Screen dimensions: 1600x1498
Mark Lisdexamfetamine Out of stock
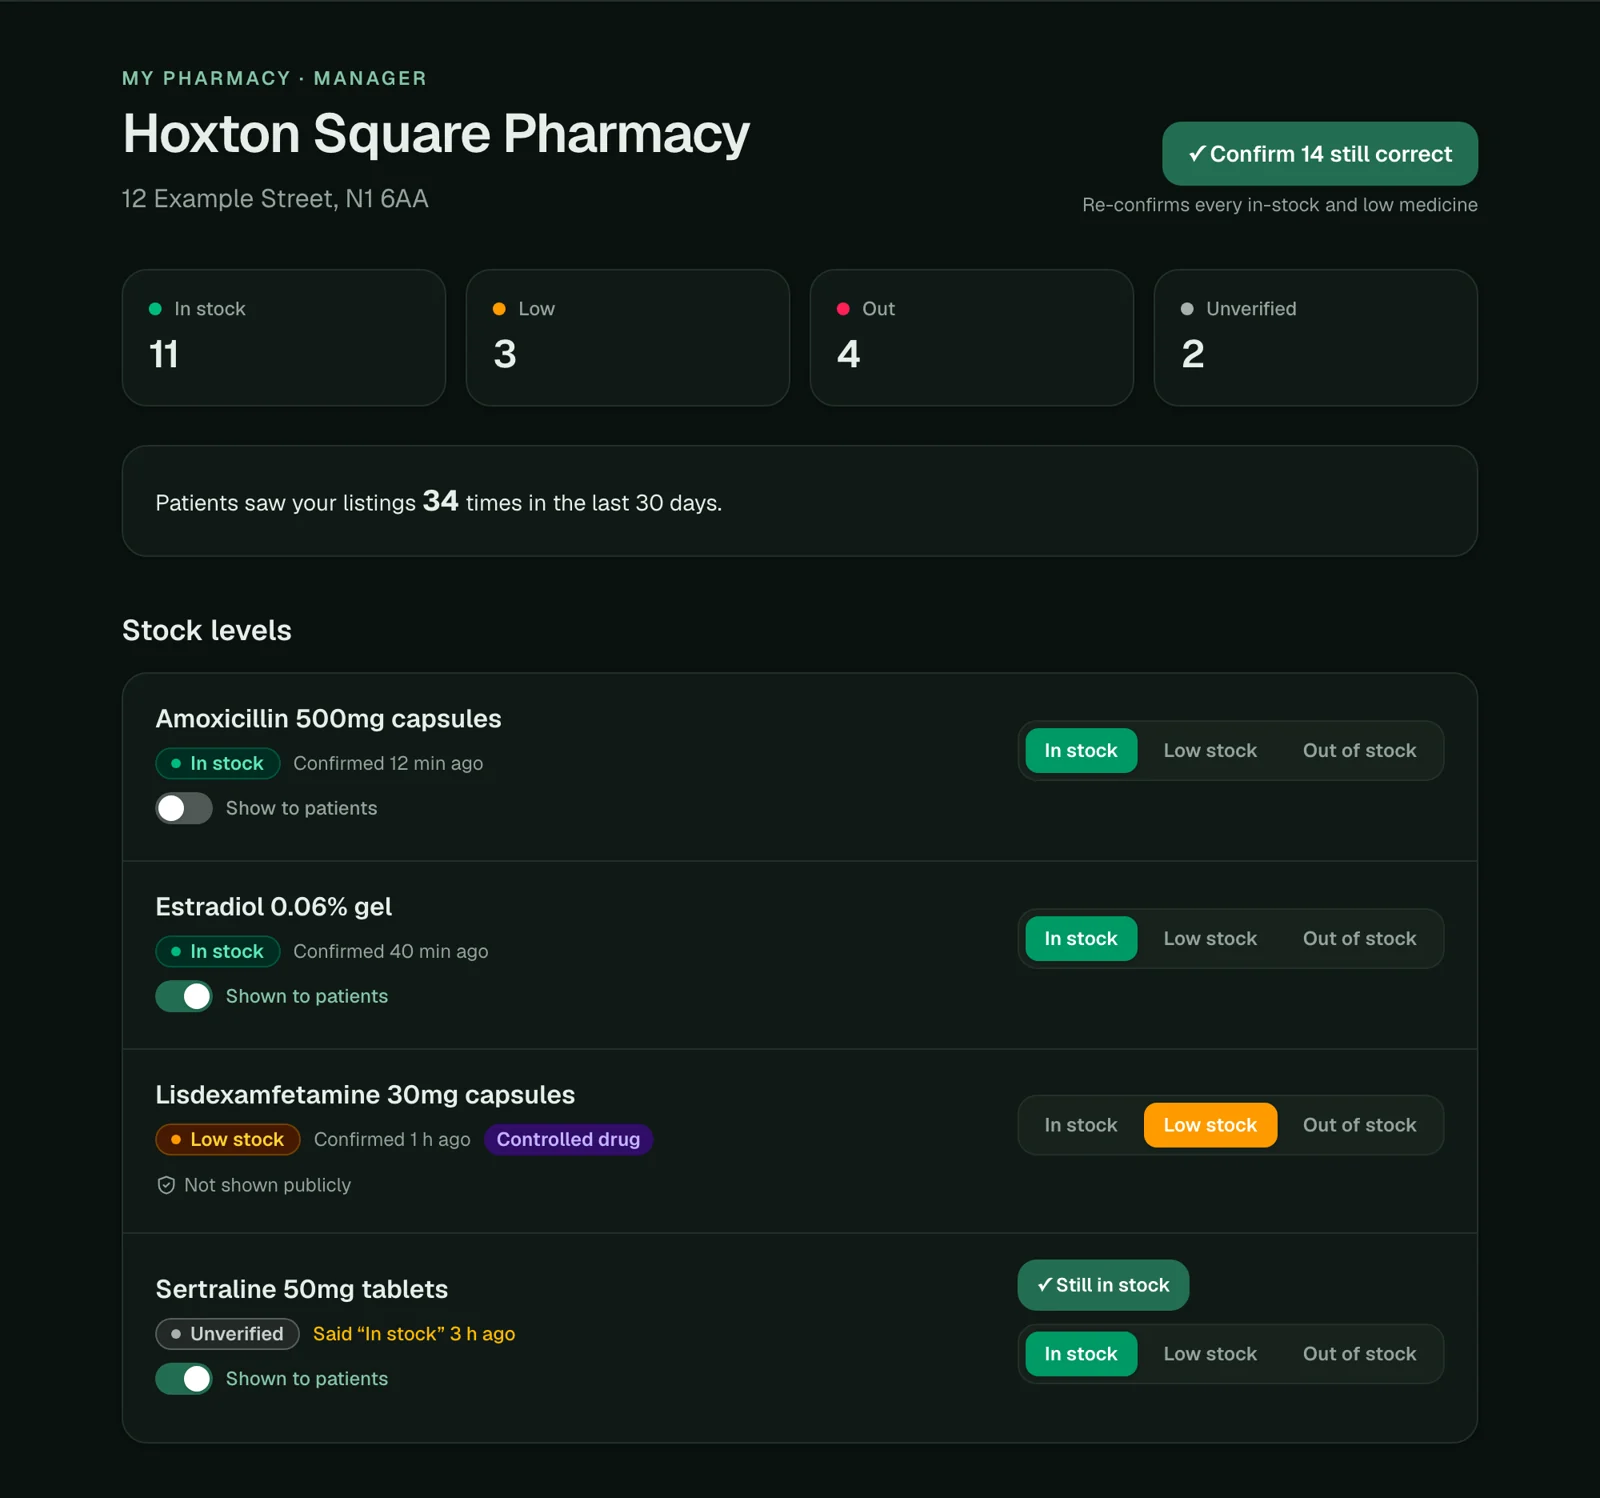(x=1359, y=1125)
